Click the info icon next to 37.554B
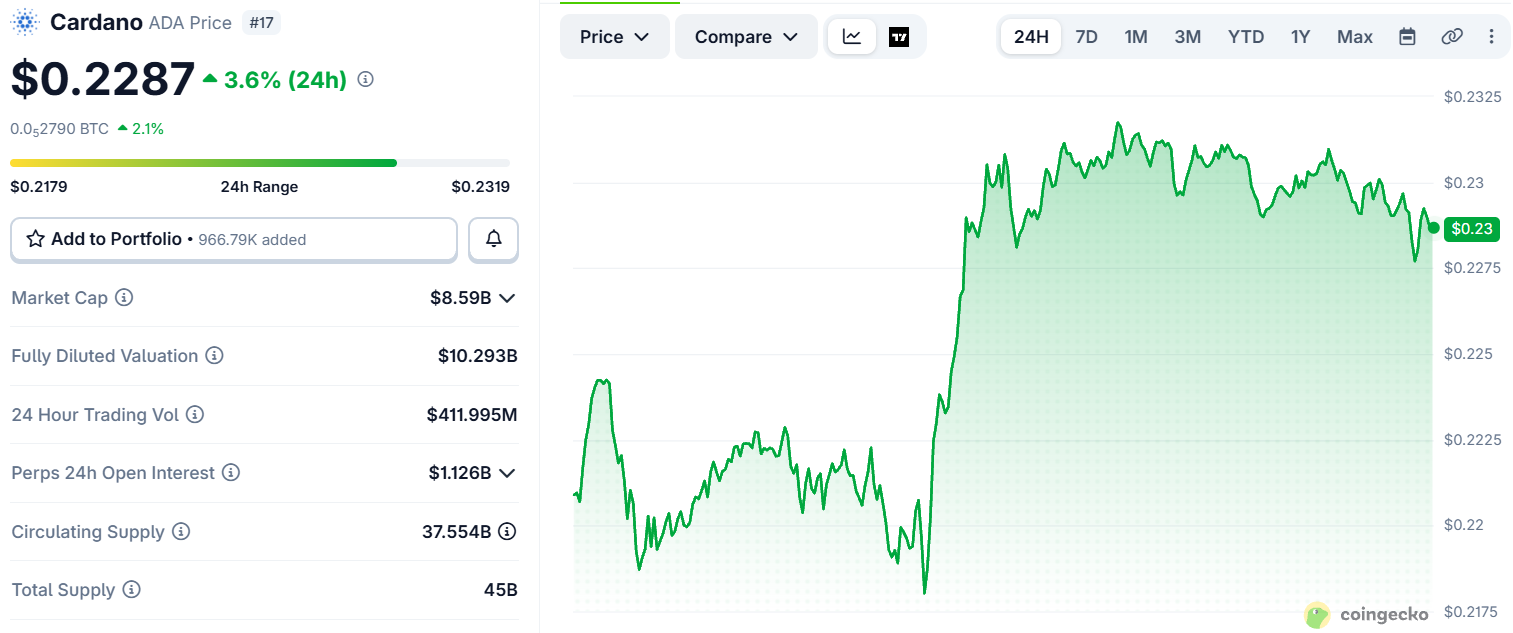 pyautogui.click(x=507, y=531)
